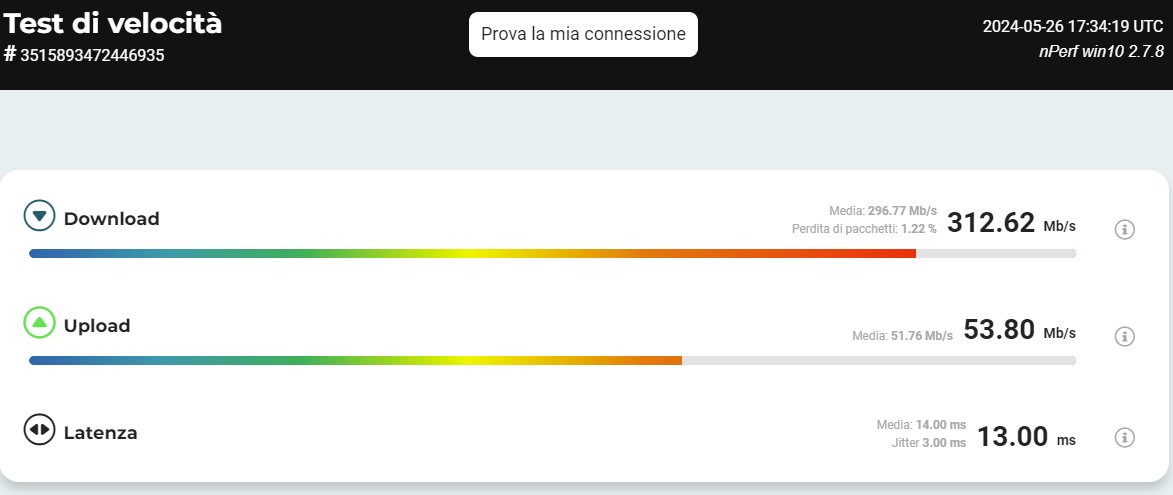Click the Test di velocità heading
Viewport: 1173px width, 495px height.
[113, 23]
